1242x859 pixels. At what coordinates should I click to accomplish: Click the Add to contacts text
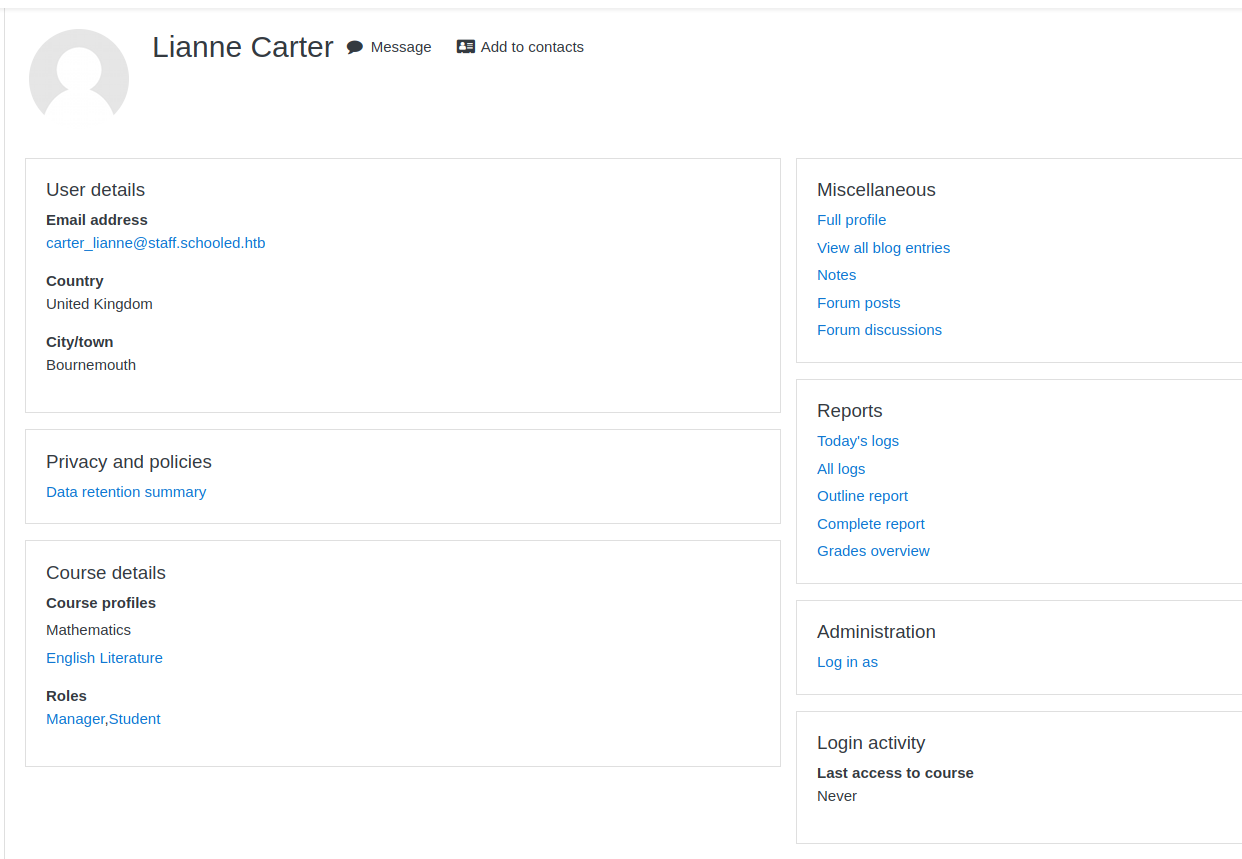pyautogui.click(x=532, y=47)
